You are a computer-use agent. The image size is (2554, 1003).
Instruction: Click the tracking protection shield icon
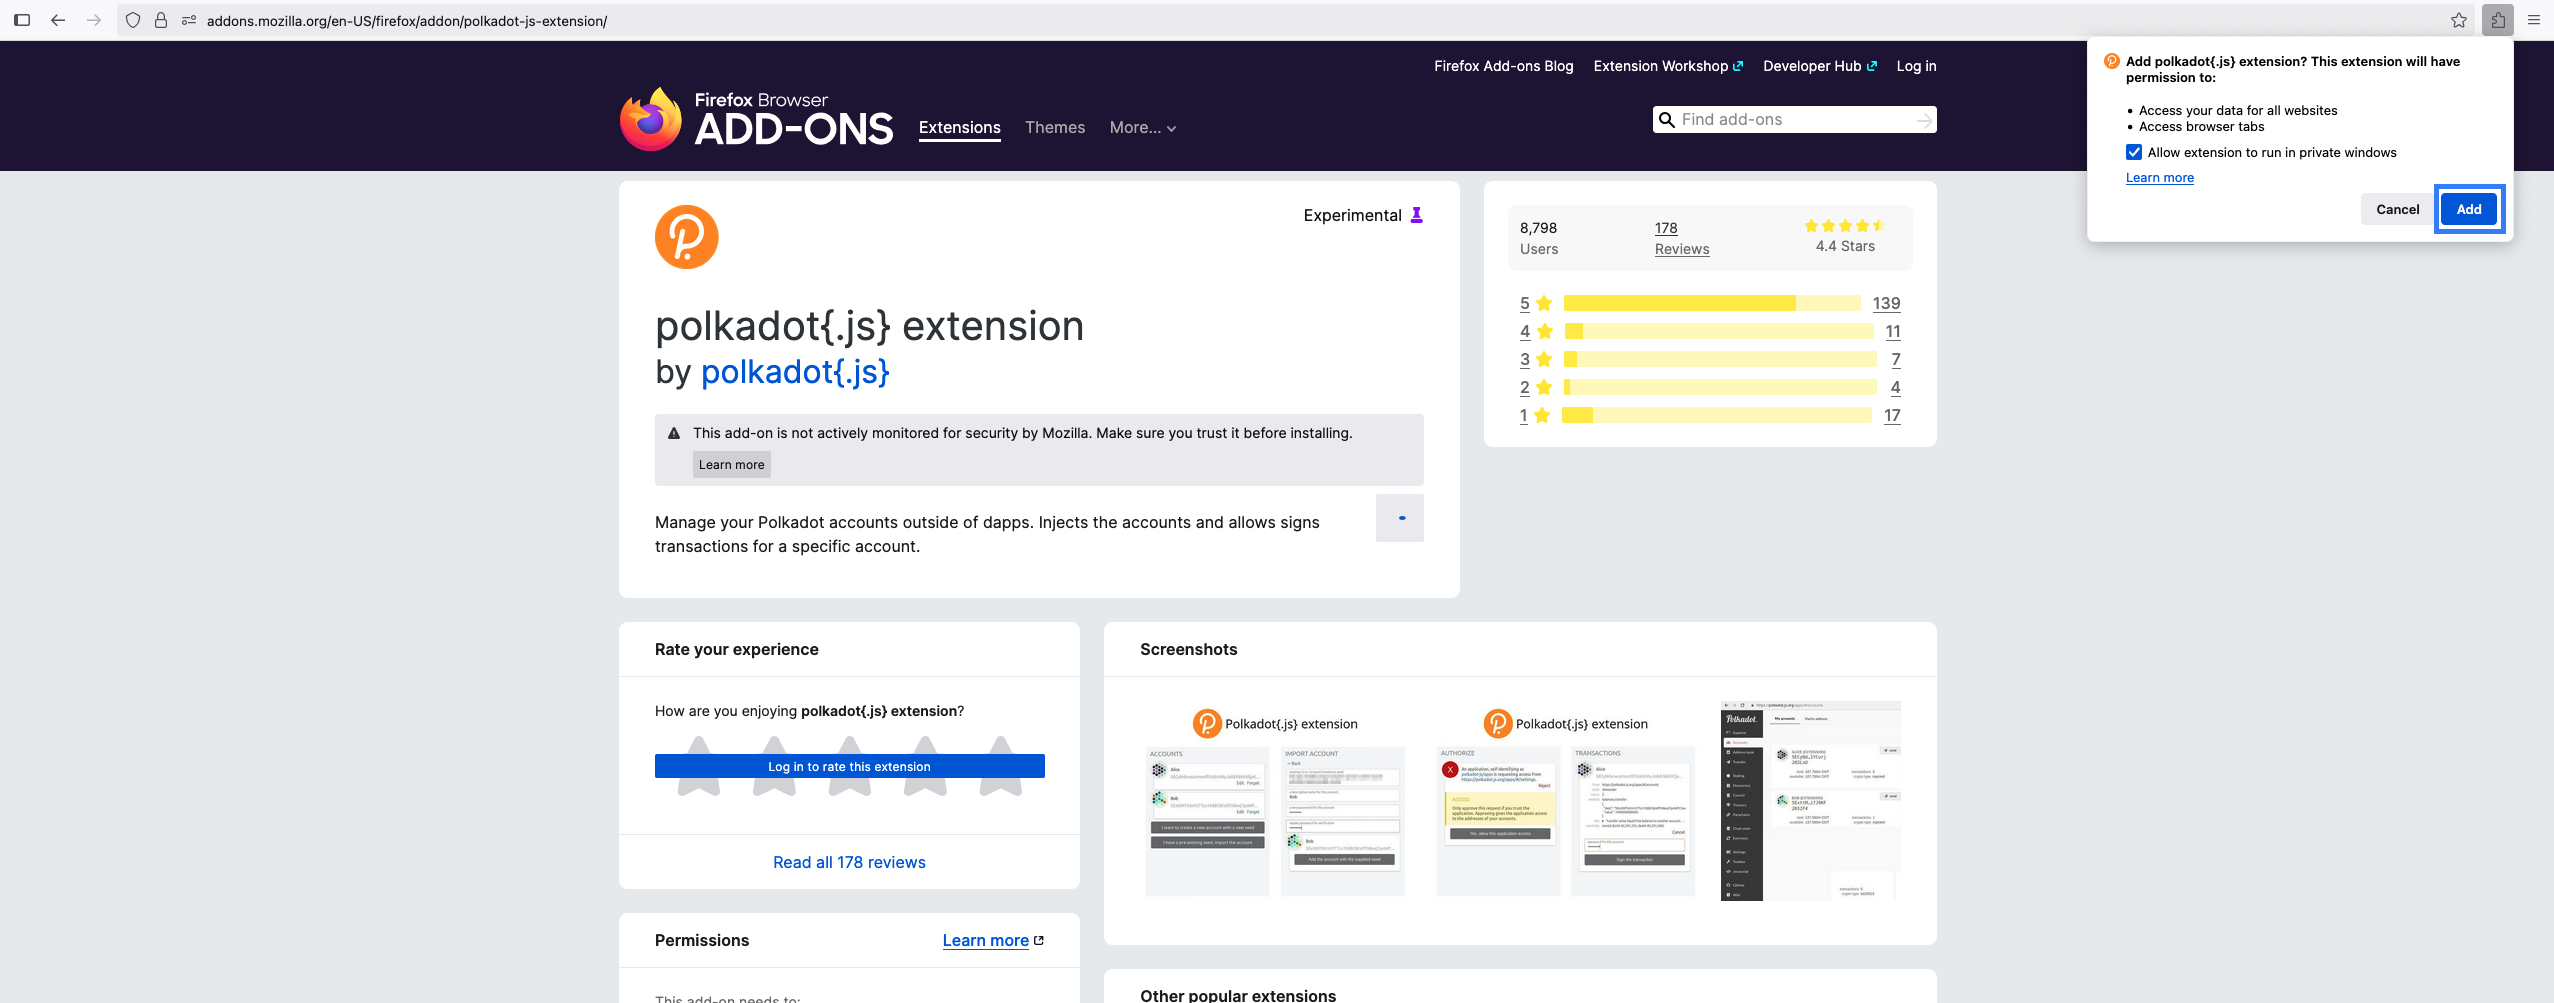pos(133,20)
